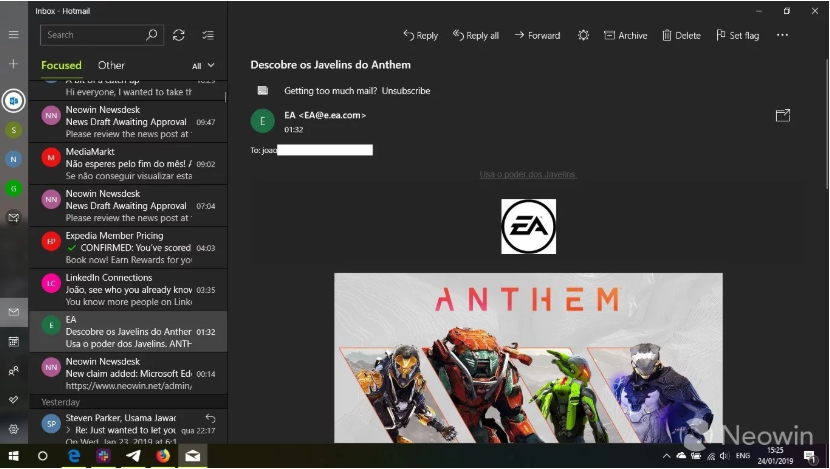This screenshot has width=830, height=469.
Task: Open Telegram from the Windows taskbar
Action: pos(133,456)
